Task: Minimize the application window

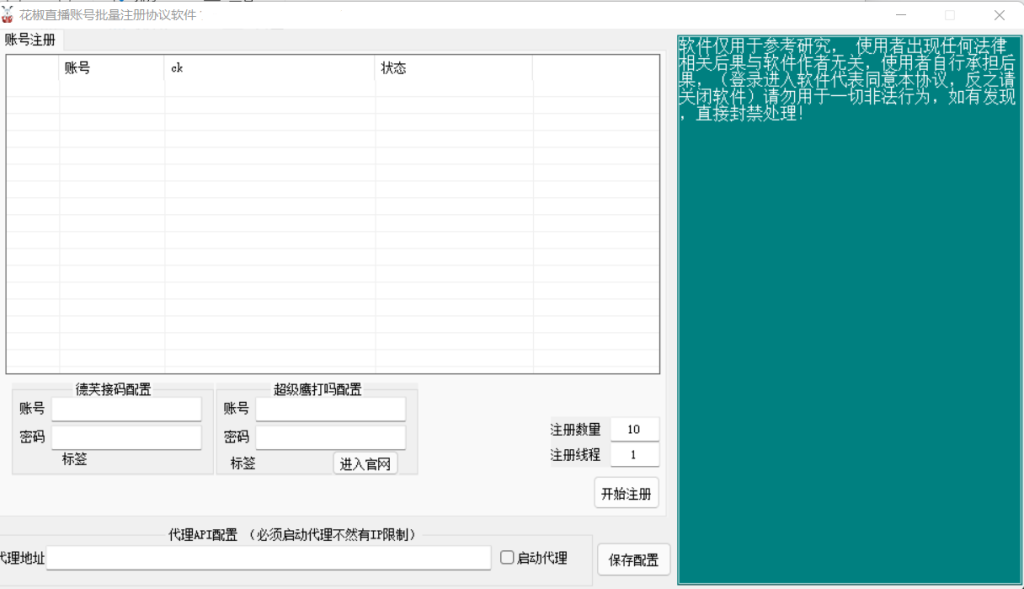Action: point(900,15)
